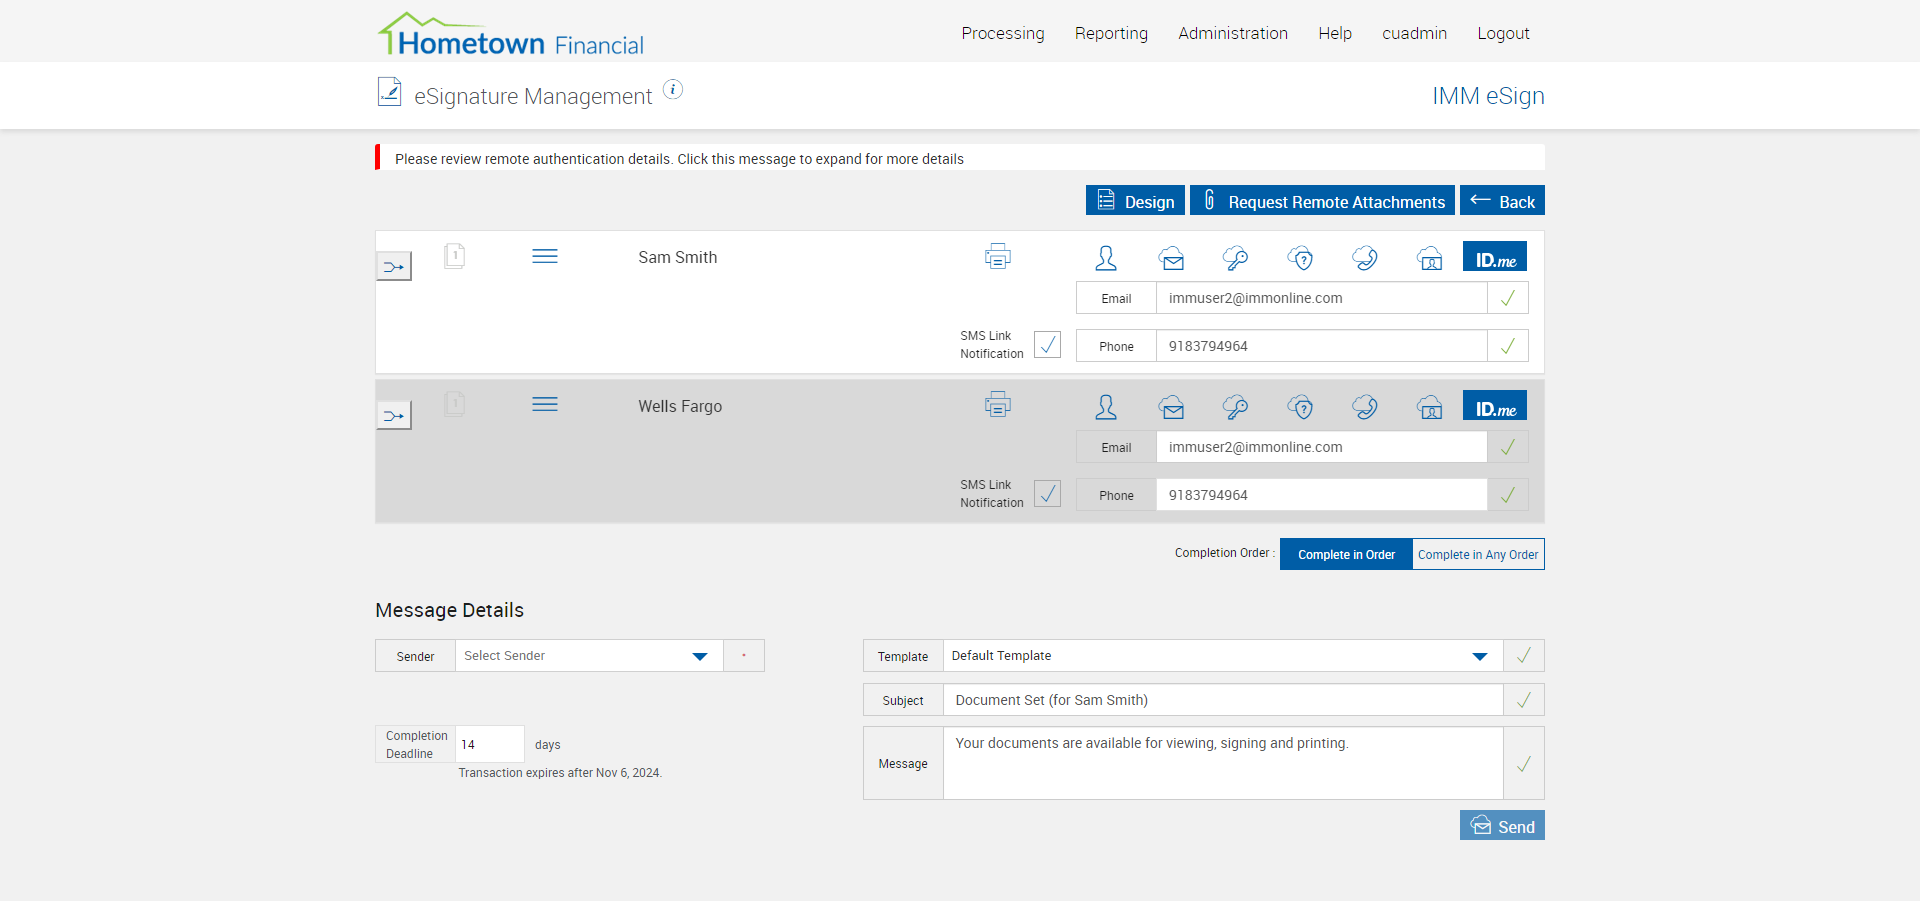Select the key password icon for Wells Fargo
The width and height of the screenshot is (1920, 901).
point(1235,407)
